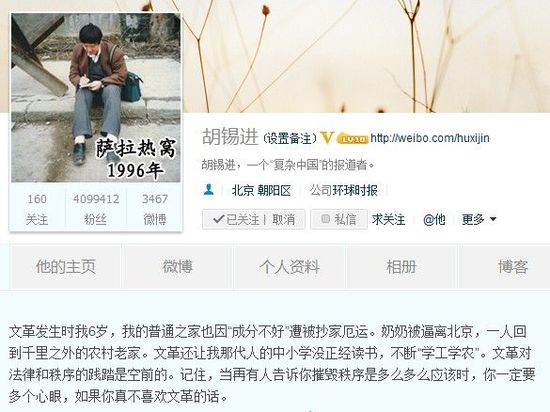
Task: Send a private message via 私信
Action: (x=339, y=219)
